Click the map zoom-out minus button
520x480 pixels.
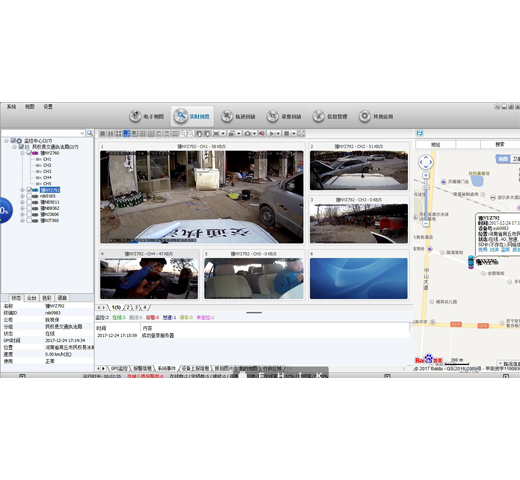coord(426,224)
